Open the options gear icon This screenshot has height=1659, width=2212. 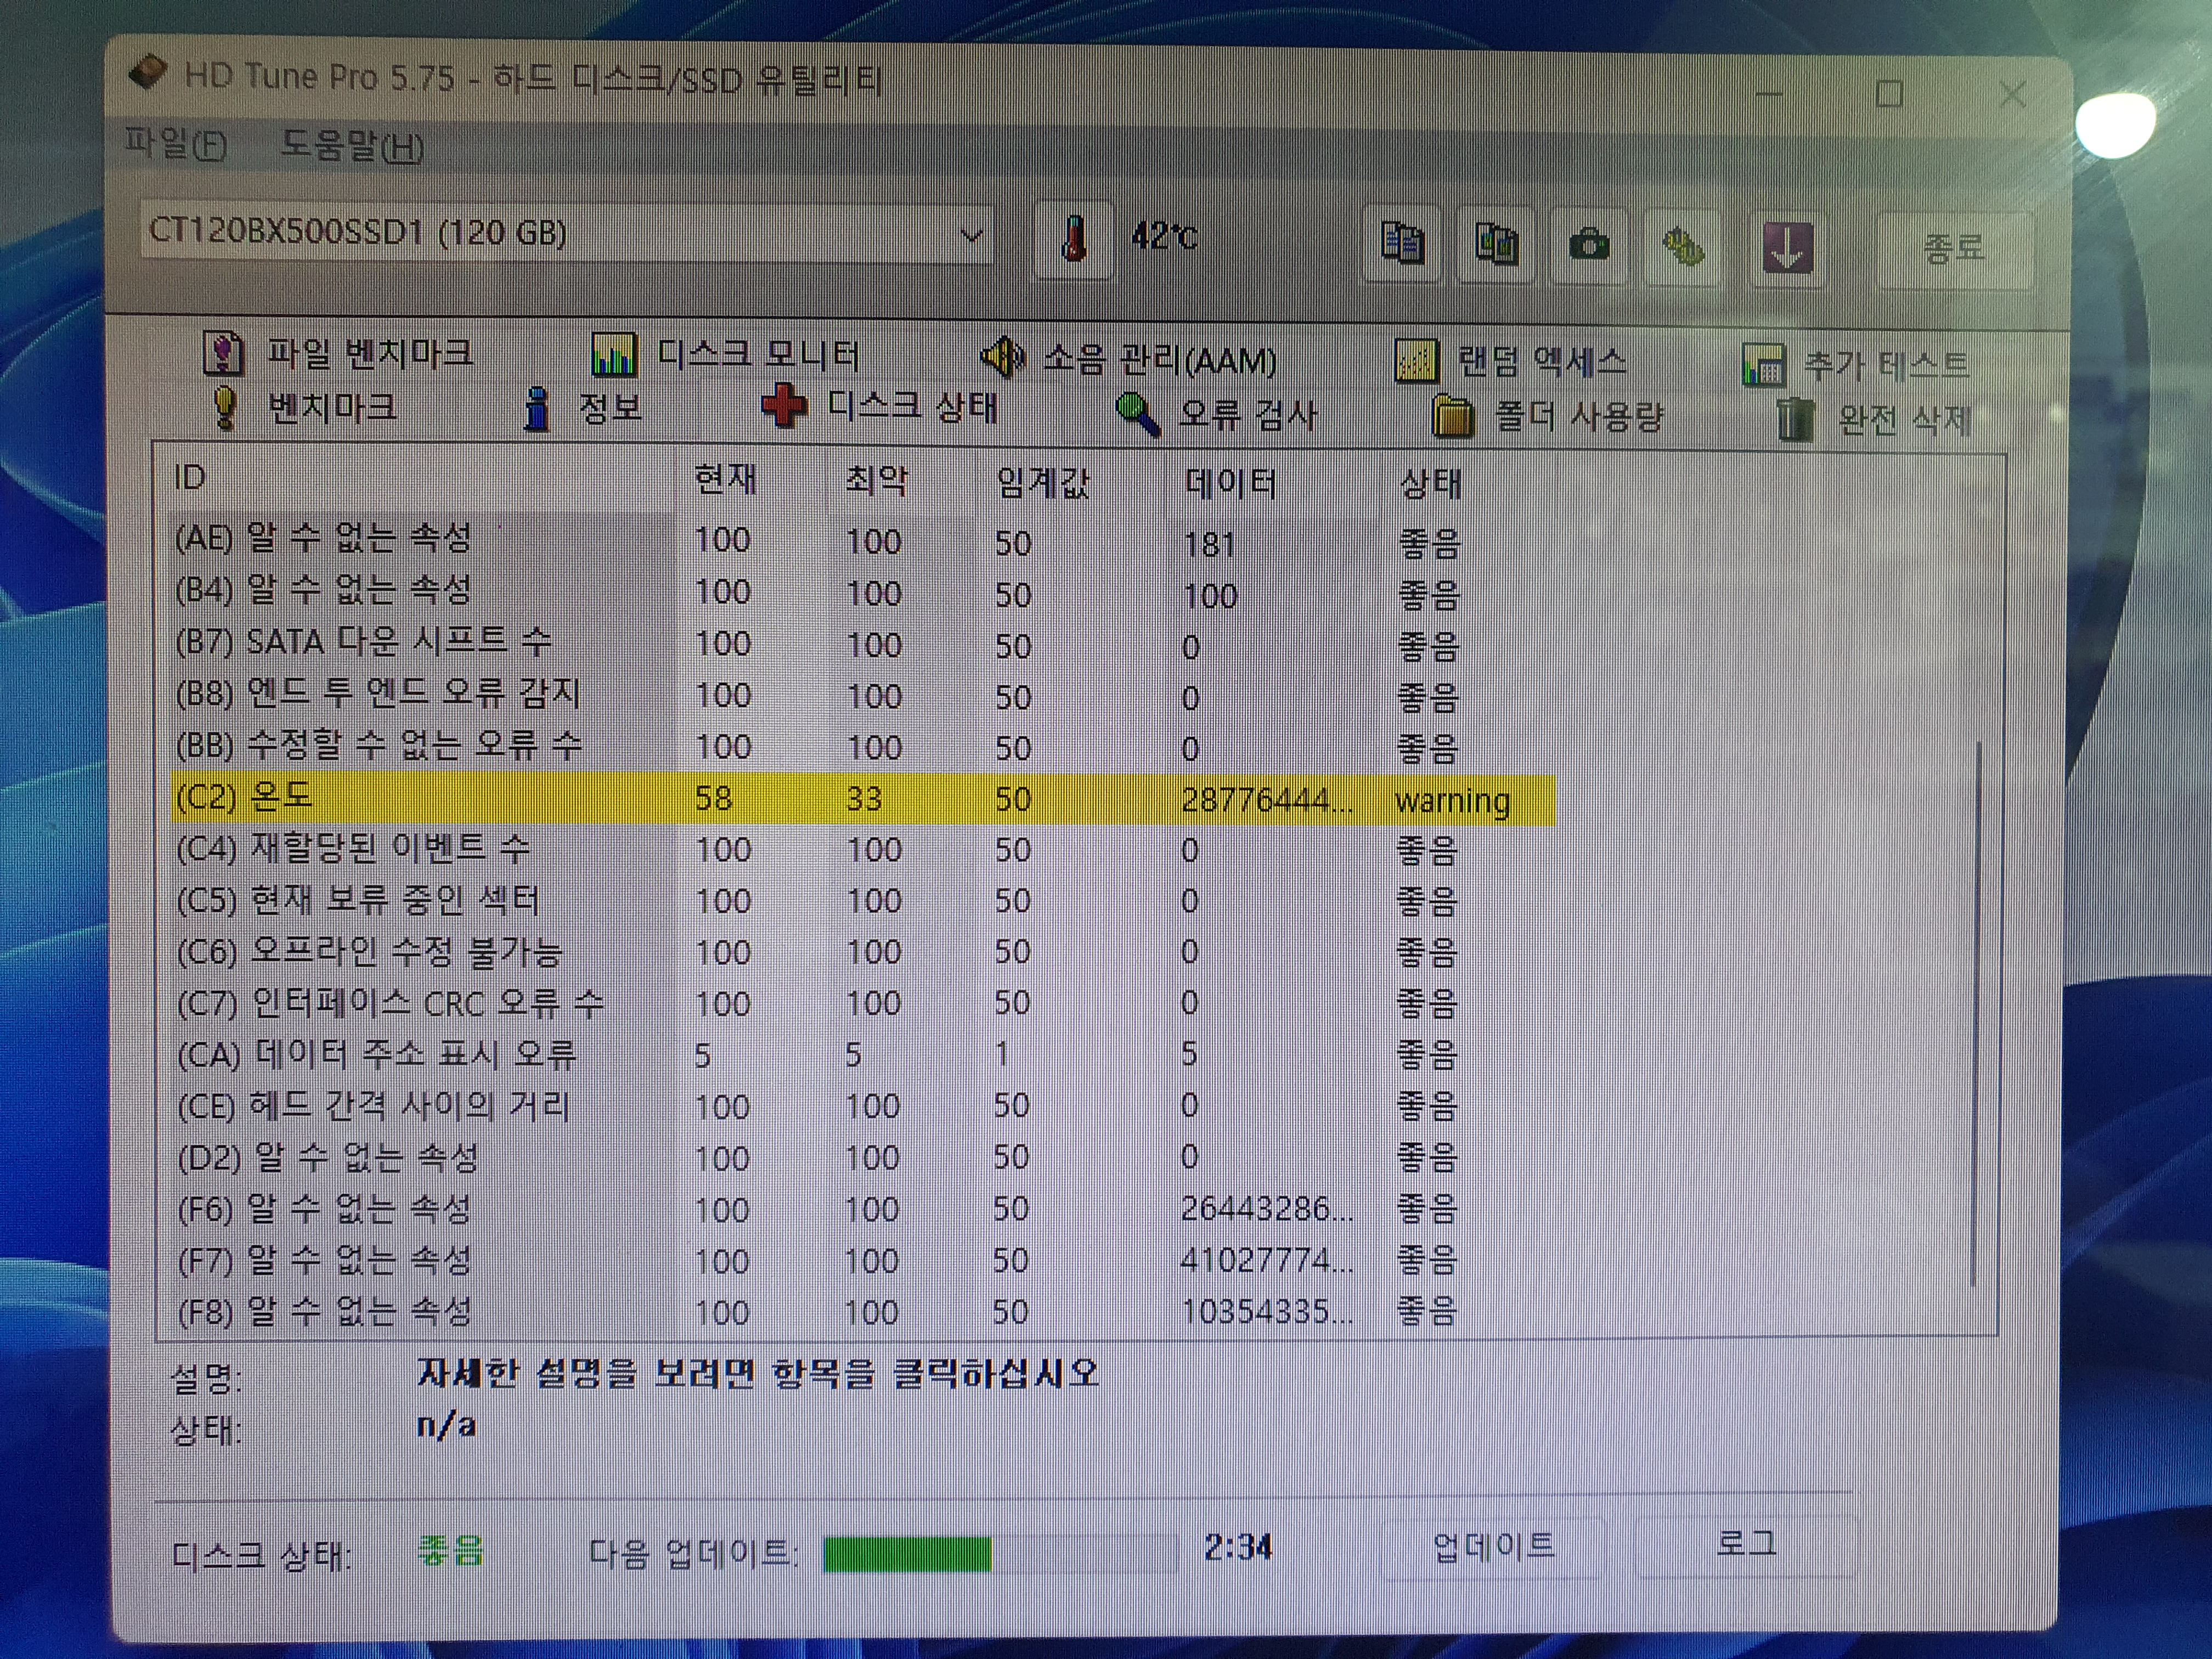(1683, 247)
